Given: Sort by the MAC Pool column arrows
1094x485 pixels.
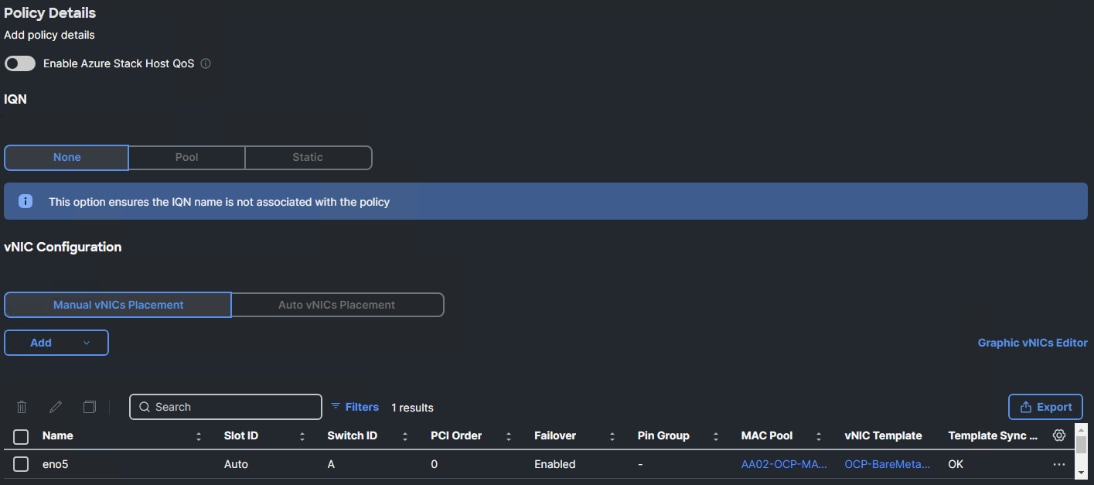Looking at the screenshot, I should pyautogui.click(x=818, y=436).
